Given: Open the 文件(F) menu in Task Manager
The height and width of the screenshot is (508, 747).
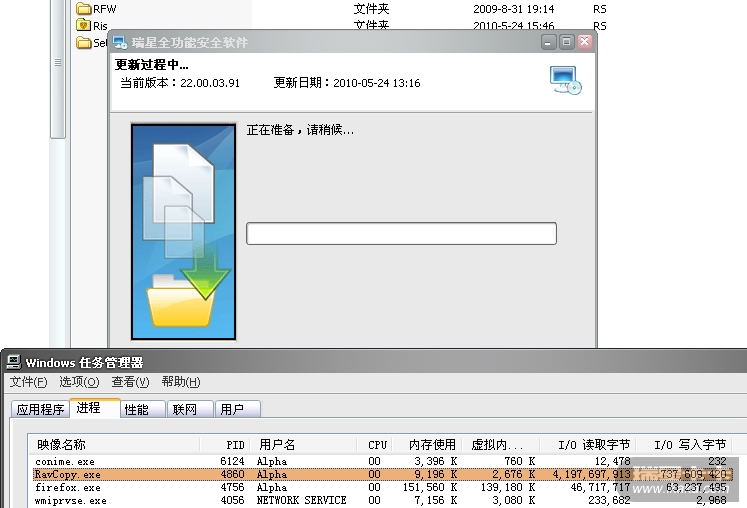Looking at the screenshot, I should [29, 382].
